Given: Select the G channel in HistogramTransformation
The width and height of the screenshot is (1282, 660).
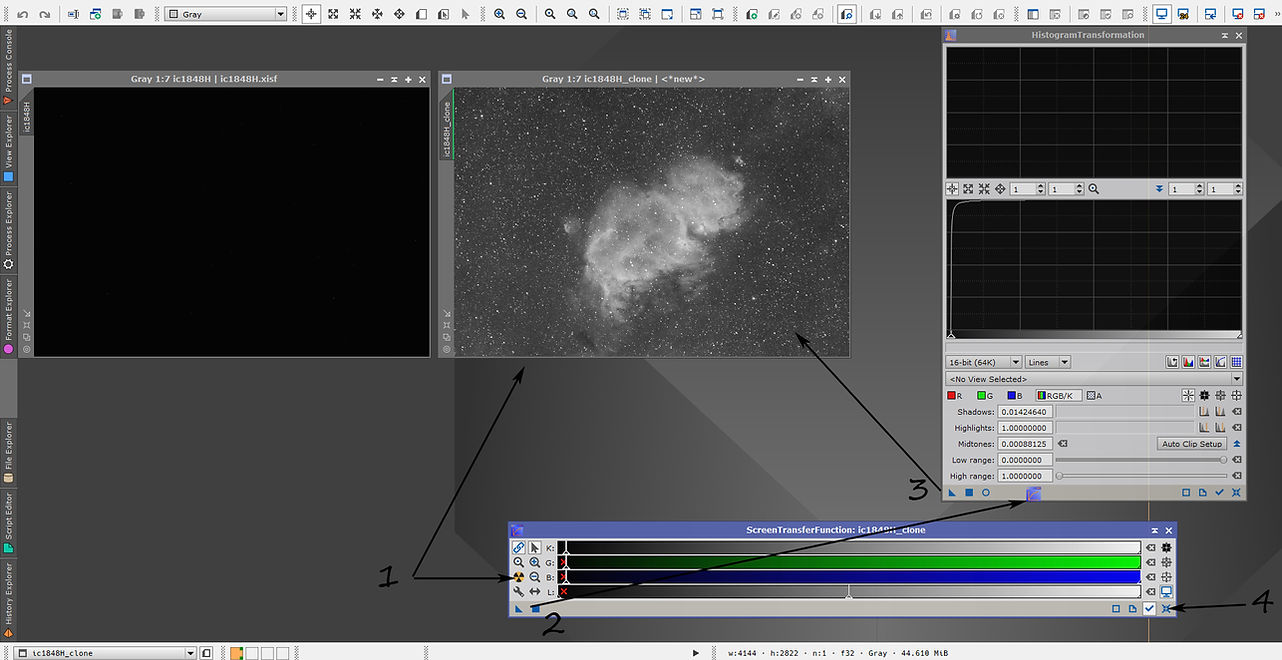Looking at the screenshot, I should (985, 396).
